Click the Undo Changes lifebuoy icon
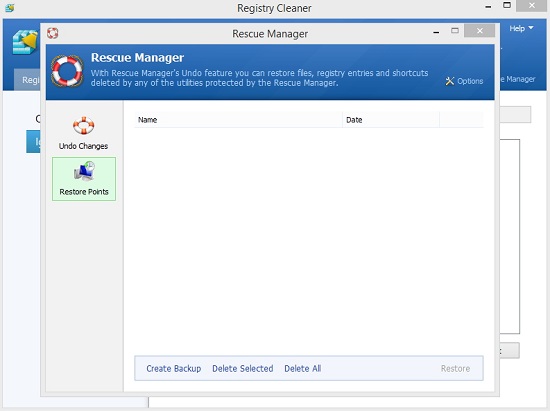550x411 pixels. [x=83, y=125]
